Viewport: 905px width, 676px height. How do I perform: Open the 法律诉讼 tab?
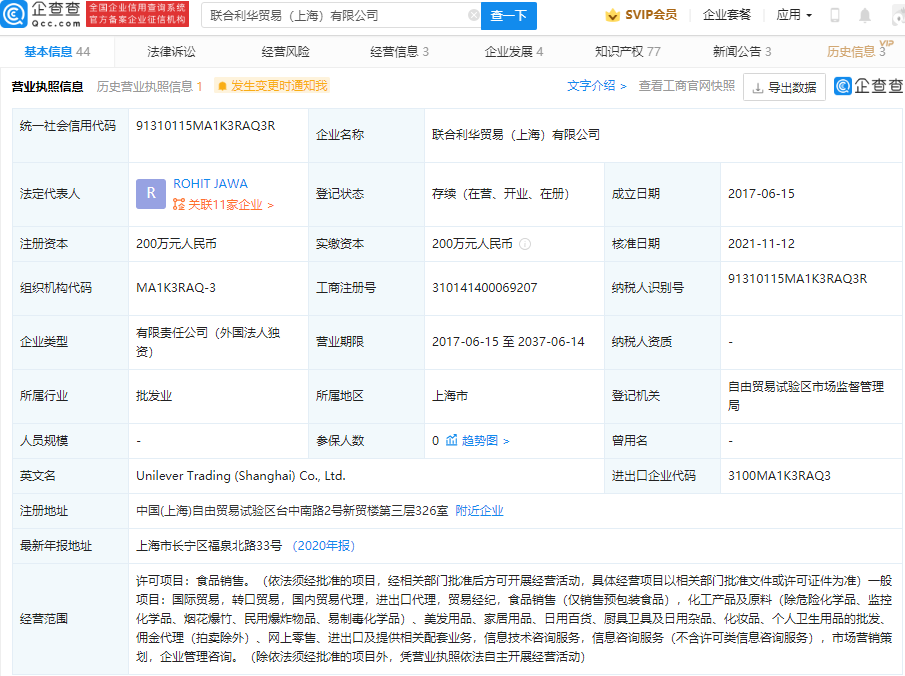click(171, 51)
